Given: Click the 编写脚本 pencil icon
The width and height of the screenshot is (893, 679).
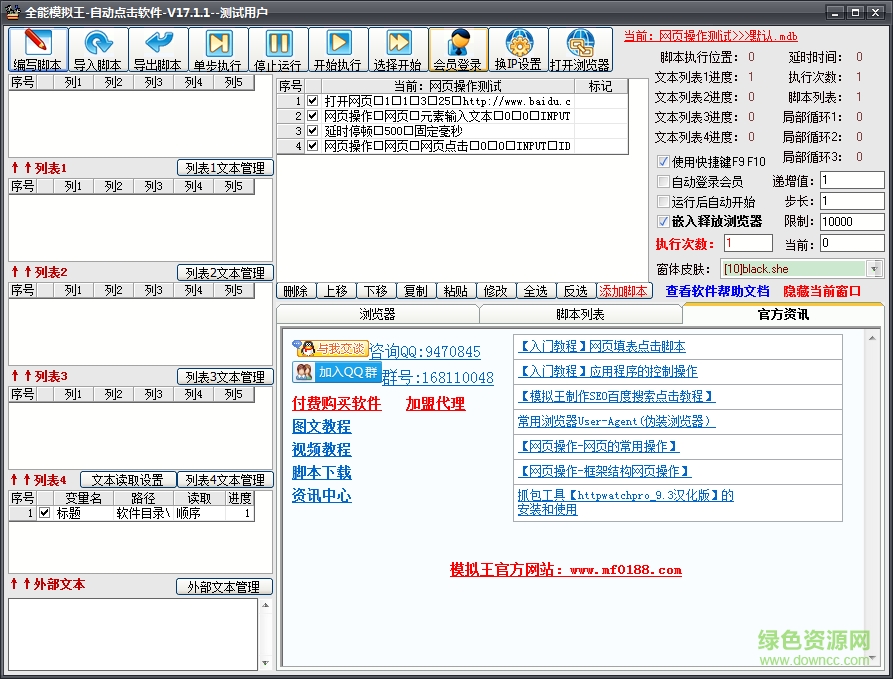Looking at the screenshot, I should point(38,43).
